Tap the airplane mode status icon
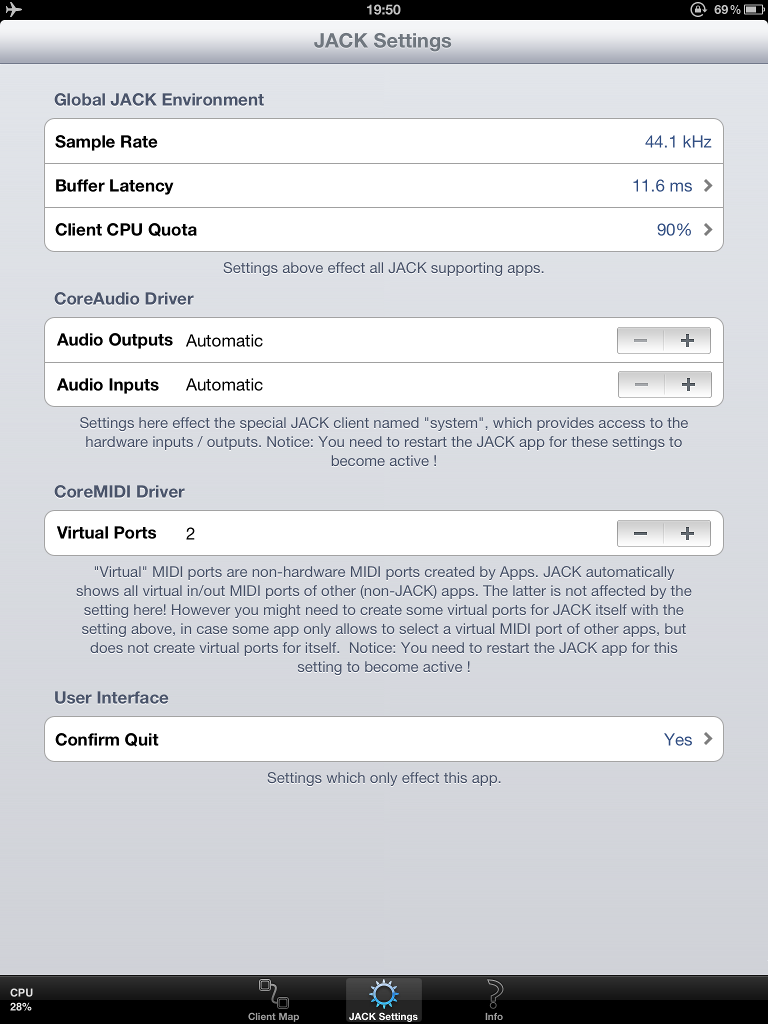The height and width of the screenshot is (1024, 768). click(14, 9)
